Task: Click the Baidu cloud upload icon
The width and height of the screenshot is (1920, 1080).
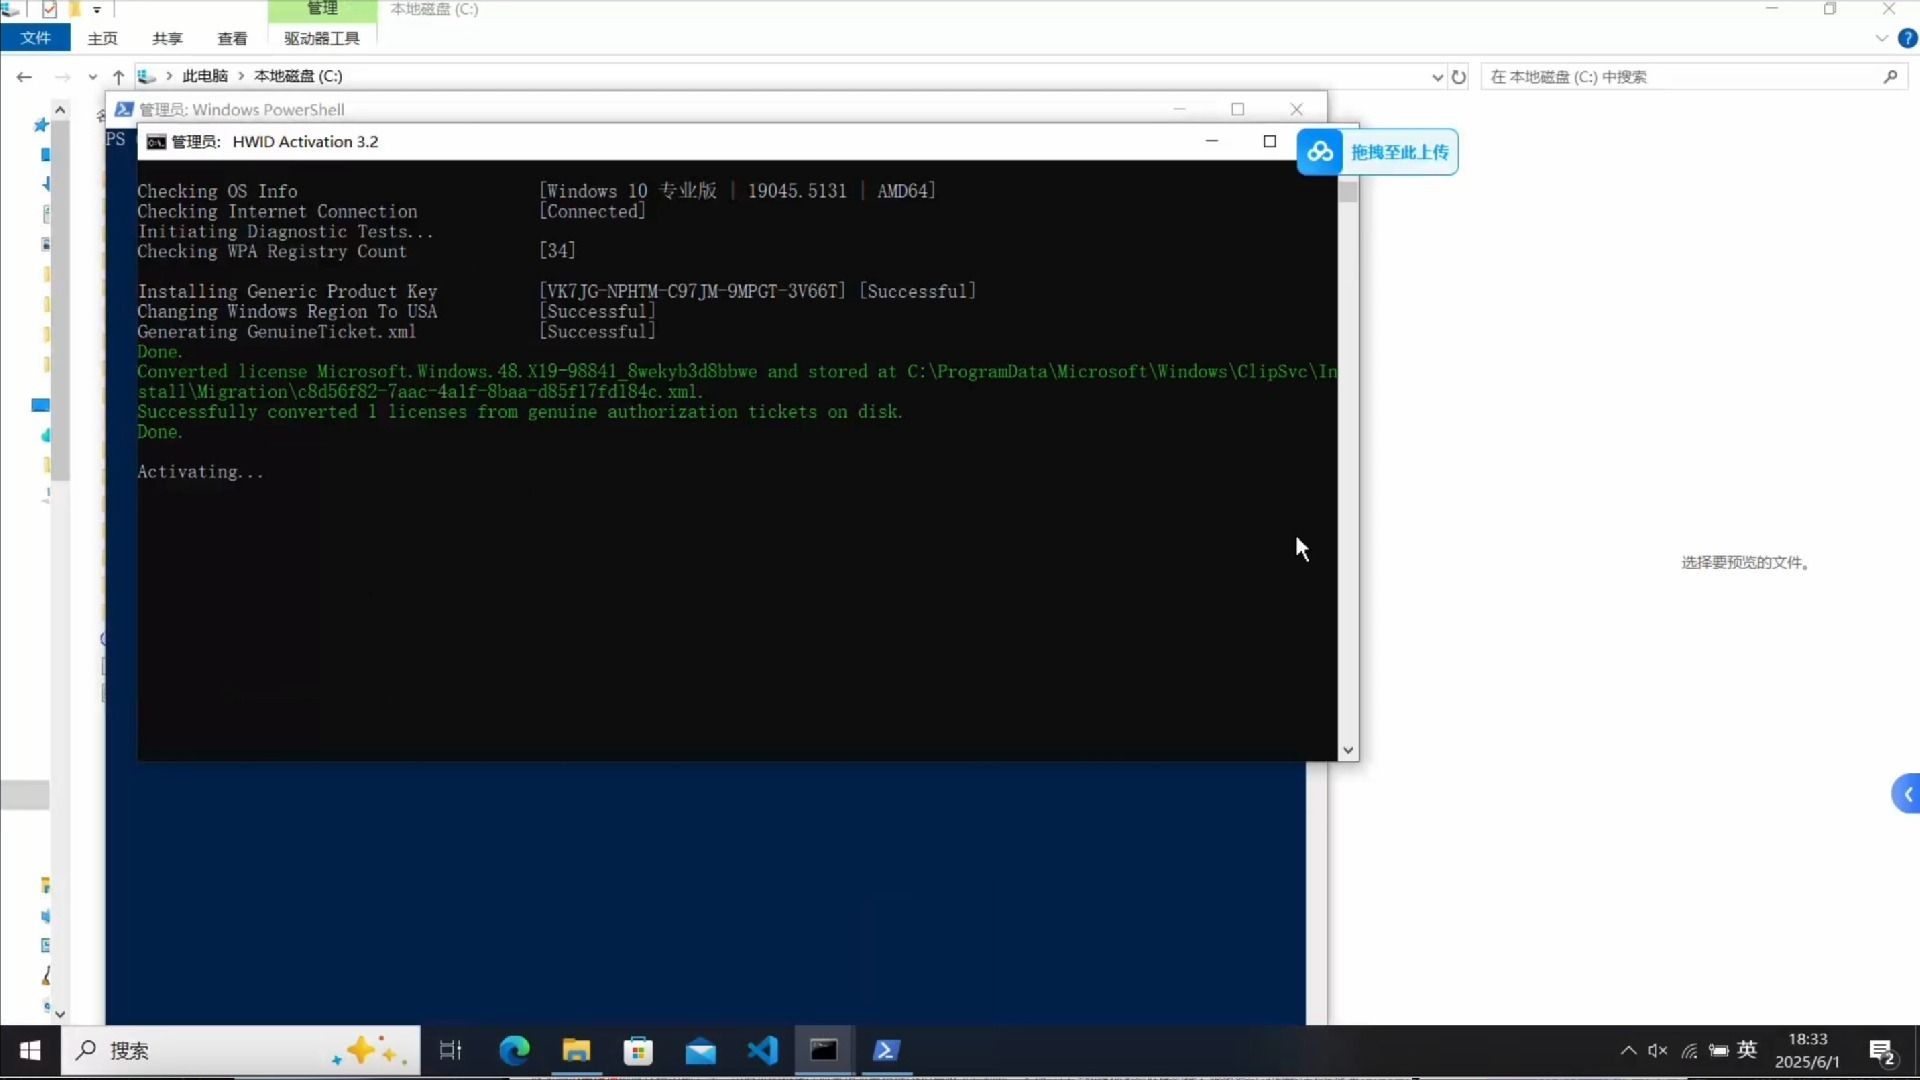Action: [x=1320, y=152]
